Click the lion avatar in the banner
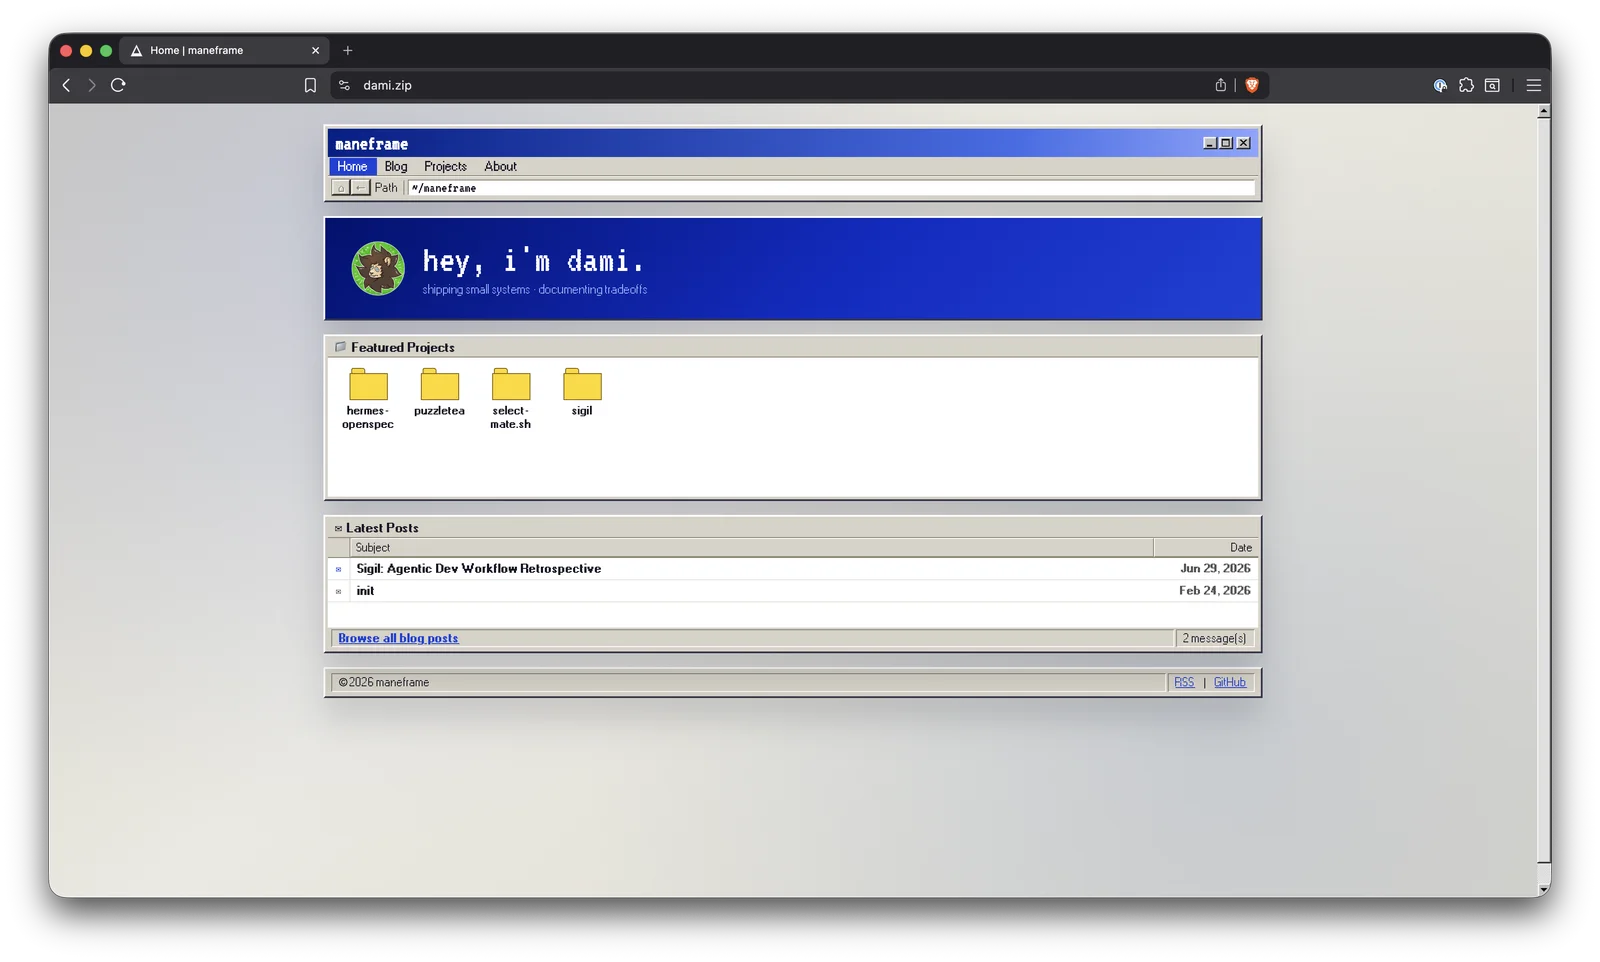 (x=378, y=268)
